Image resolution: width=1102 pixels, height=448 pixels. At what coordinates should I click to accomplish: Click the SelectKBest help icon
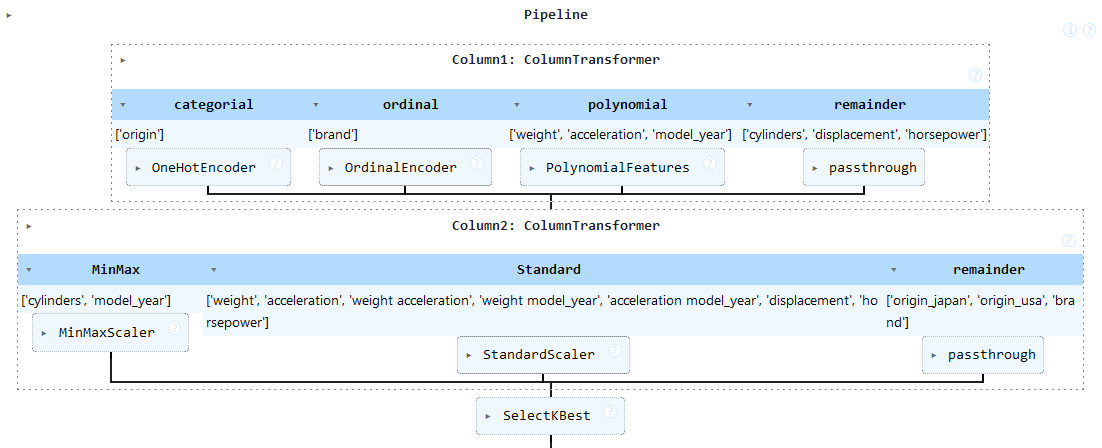(608, 410)
